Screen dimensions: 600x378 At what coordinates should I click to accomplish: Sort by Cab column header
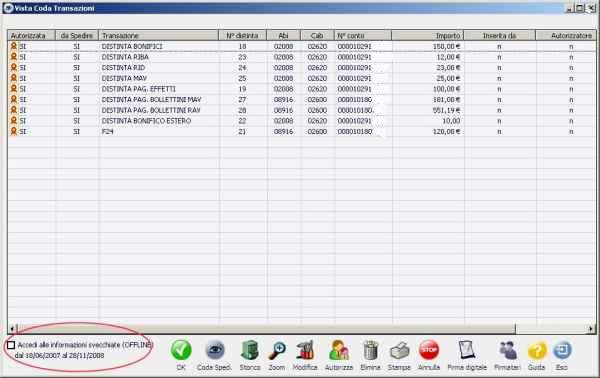pyautogui.click(x=317, y=36)
